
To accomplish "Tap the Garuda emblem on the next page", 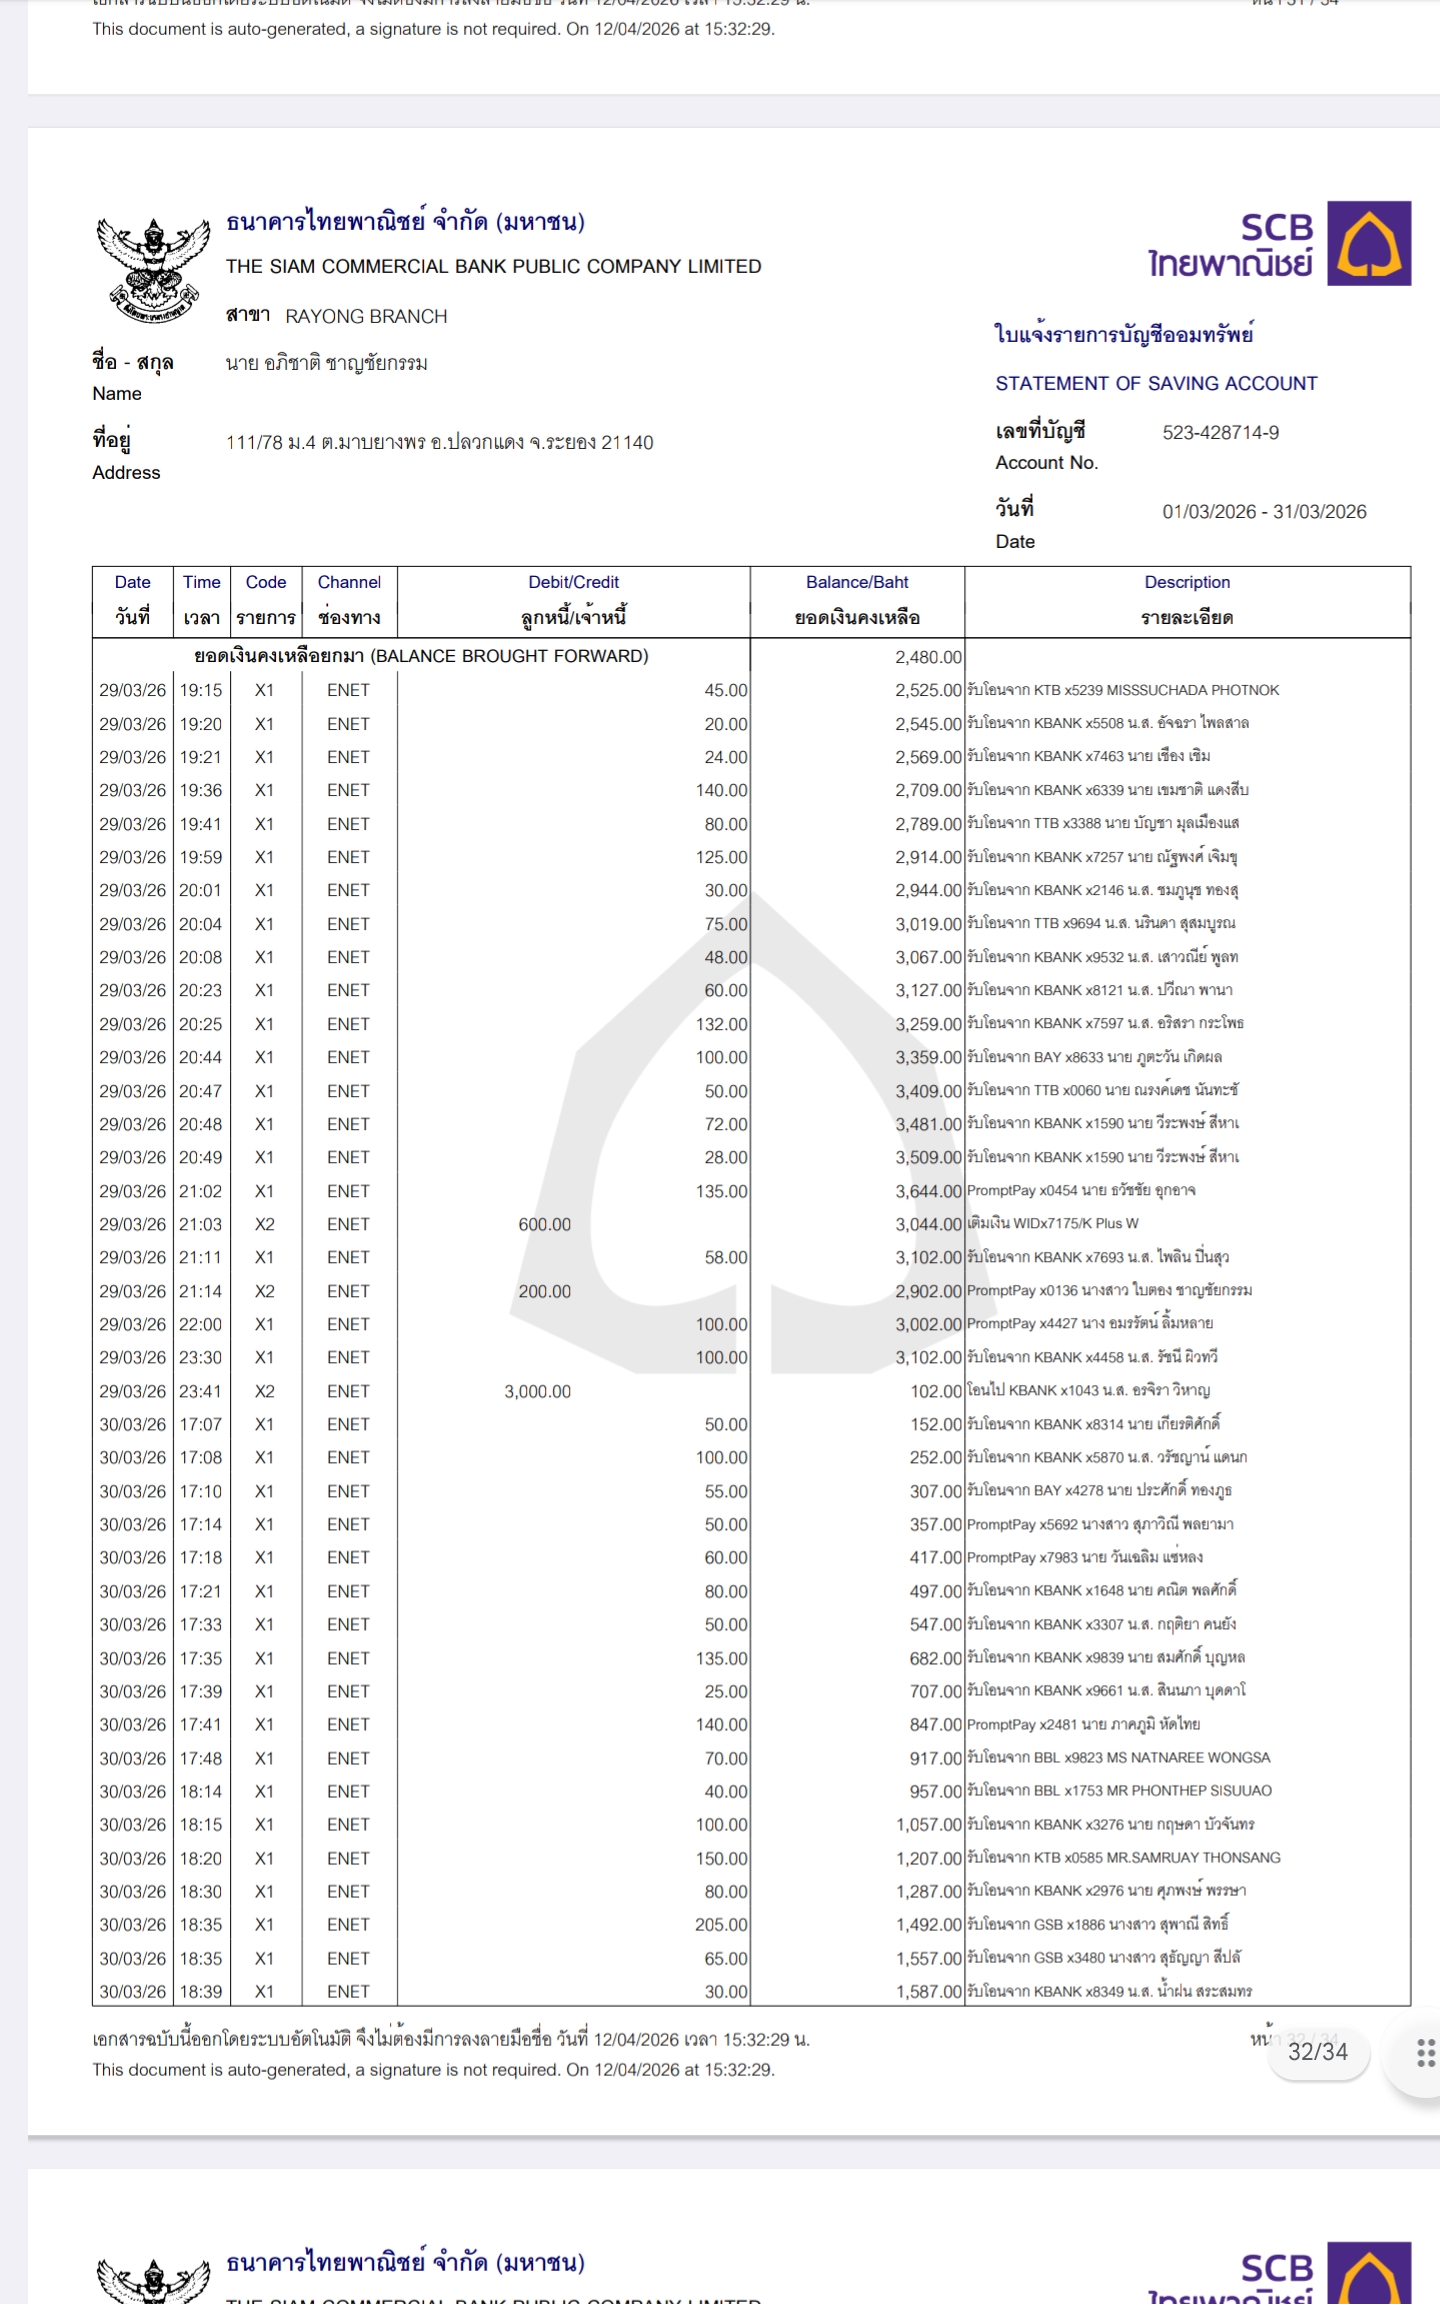I will (153, 2276).
